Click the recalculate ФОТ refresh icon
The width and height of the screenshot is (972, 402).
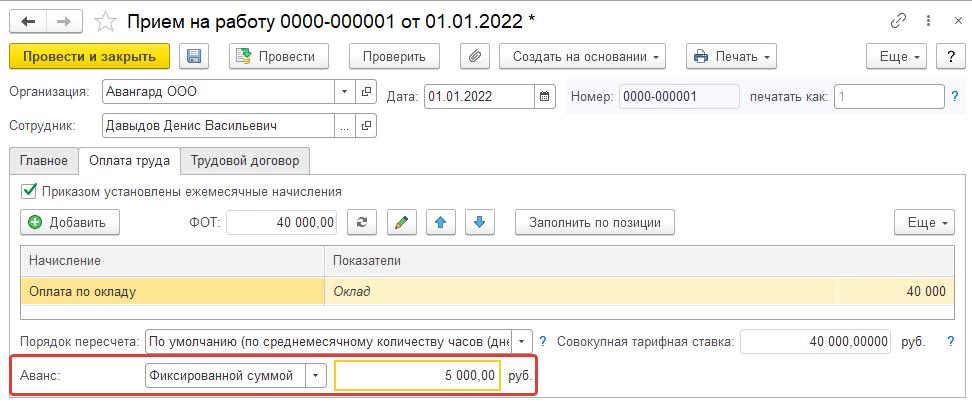coord(363,221)
